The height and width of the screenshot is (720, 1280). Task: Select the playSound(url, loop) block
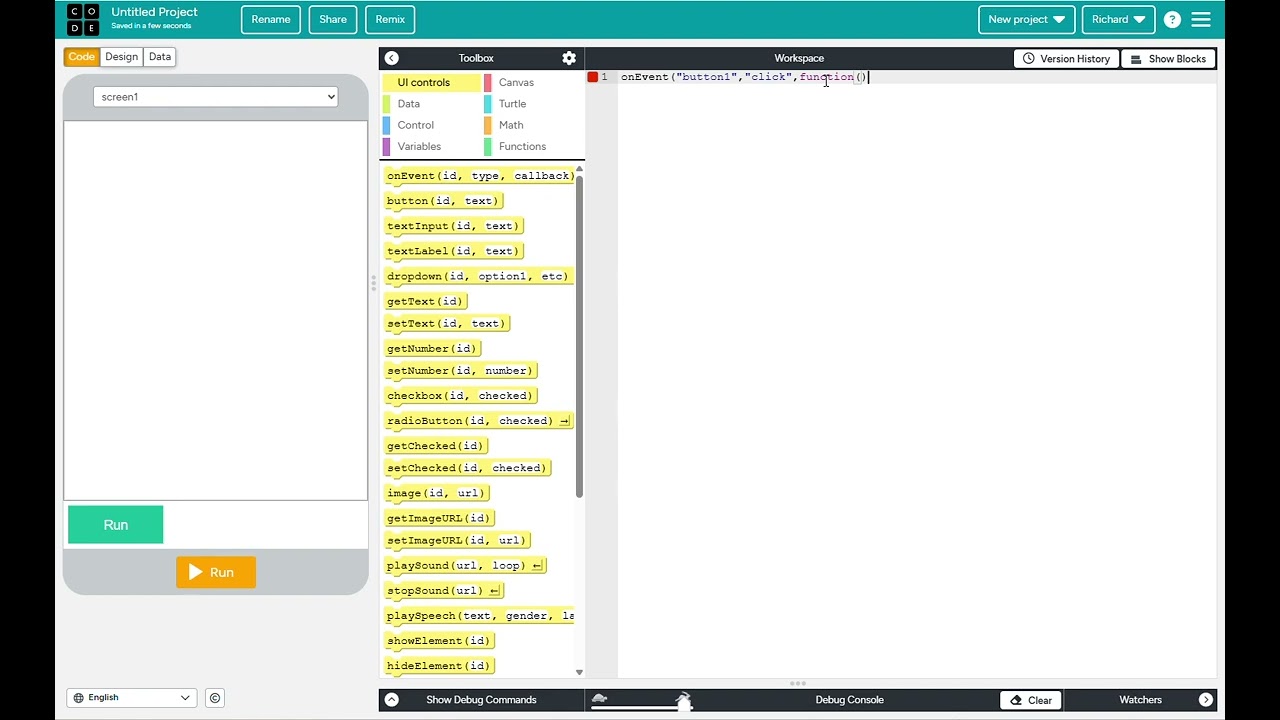464,566
